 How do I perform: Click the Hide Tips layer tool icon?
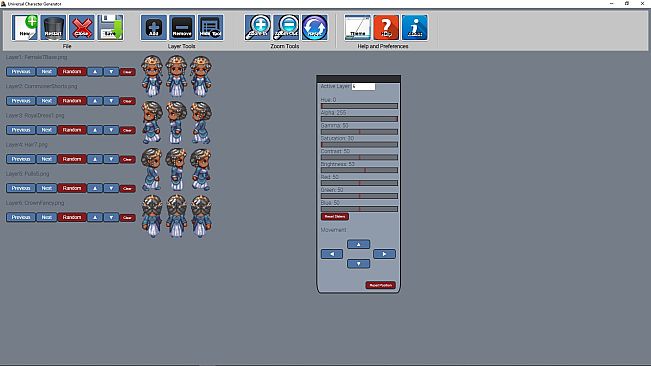[x=210, y=27]
